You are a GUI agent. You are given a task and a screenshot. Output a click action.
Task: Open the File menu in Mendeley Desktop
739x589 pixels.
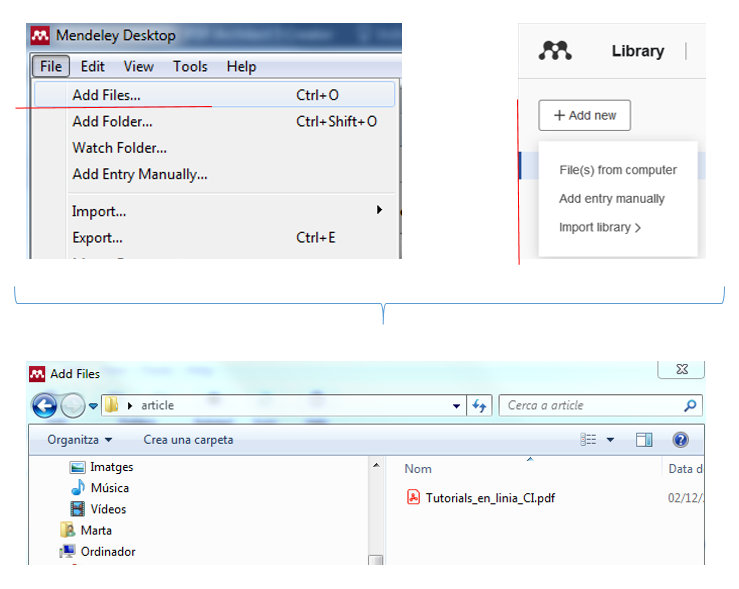coord(51,66)
